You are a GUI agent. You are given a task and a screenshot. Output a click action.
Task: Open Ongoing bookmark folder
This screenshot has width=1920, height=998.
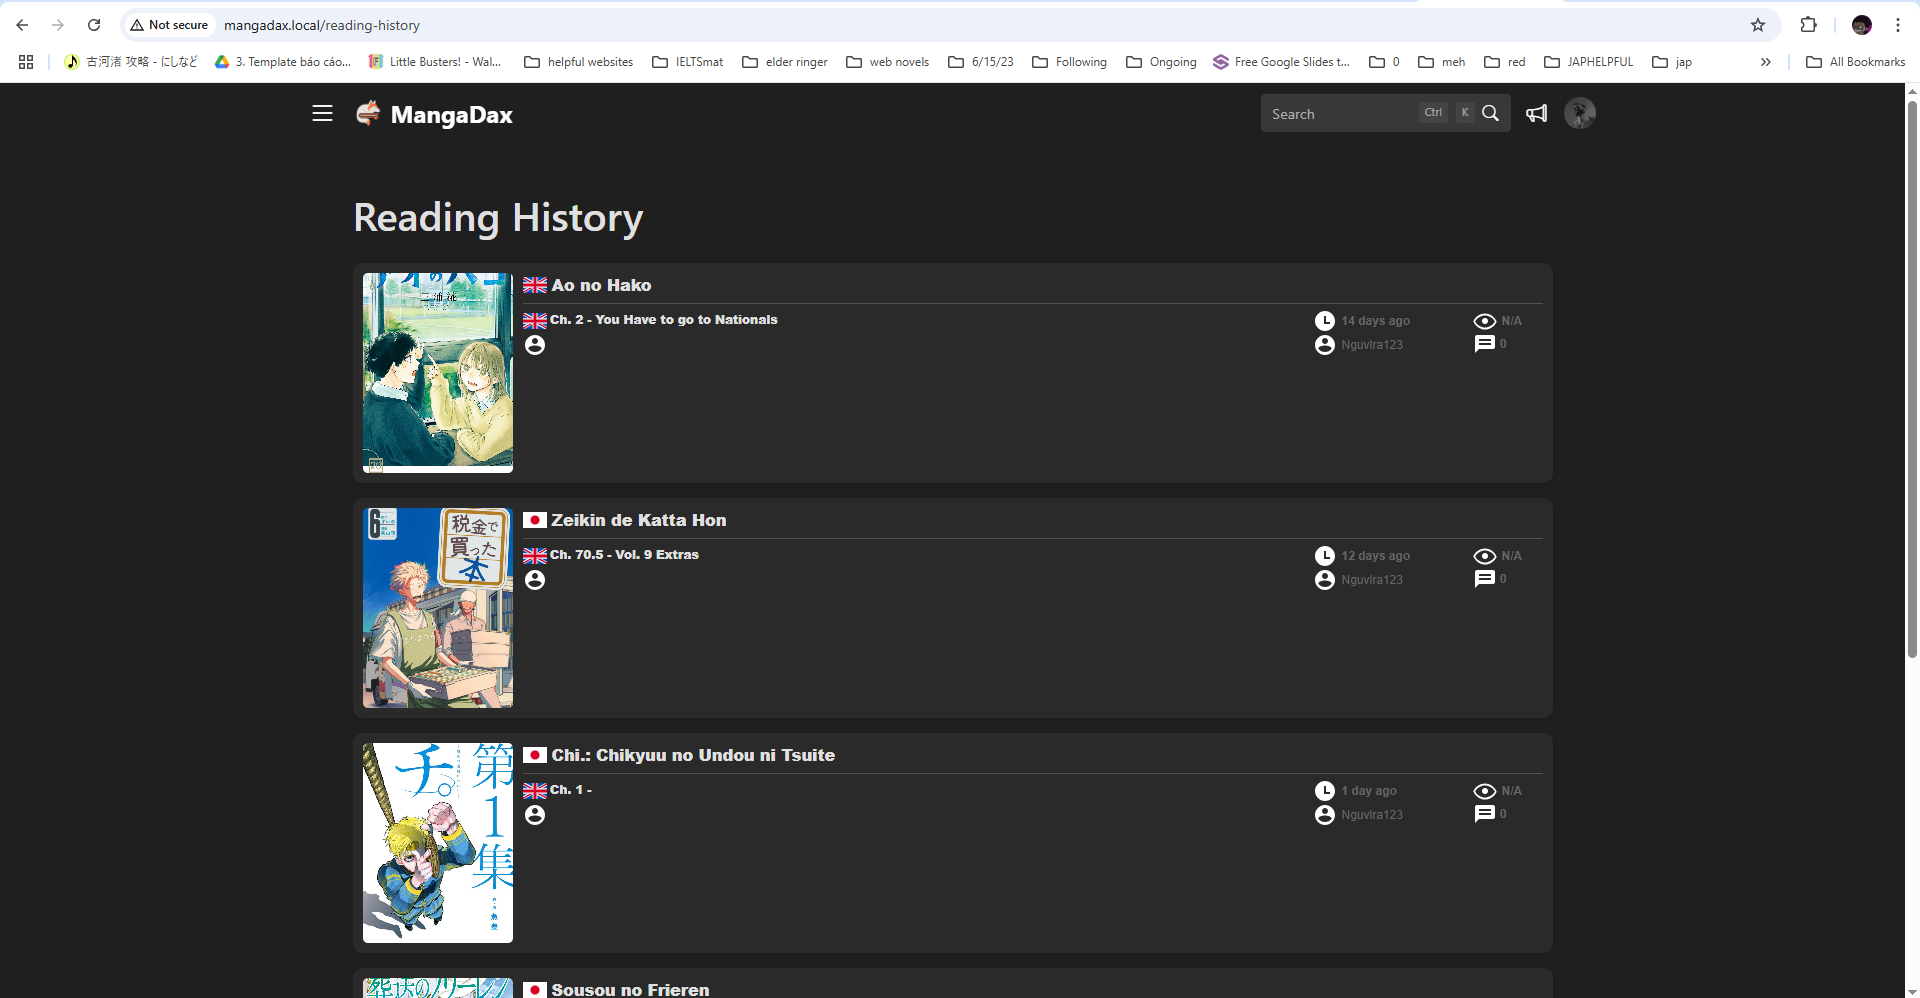coord(1161,62)
